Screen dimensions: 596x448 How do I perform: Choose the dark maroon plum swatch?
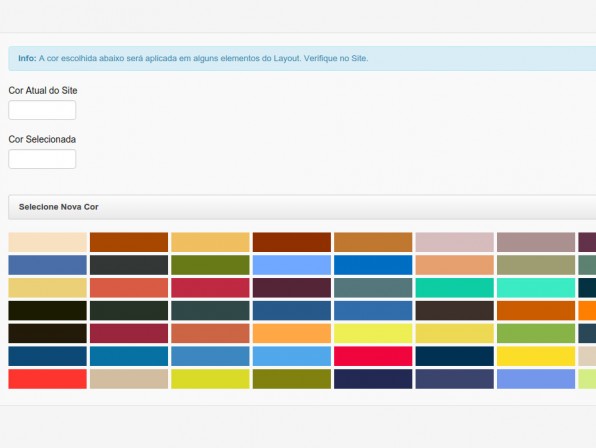click(292, 288)
